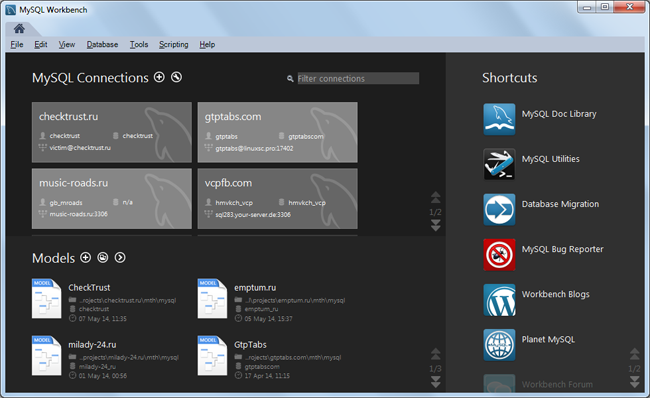Go to previous models page
The height and width of the screenshot is (398, 650).
pos(435,354)
